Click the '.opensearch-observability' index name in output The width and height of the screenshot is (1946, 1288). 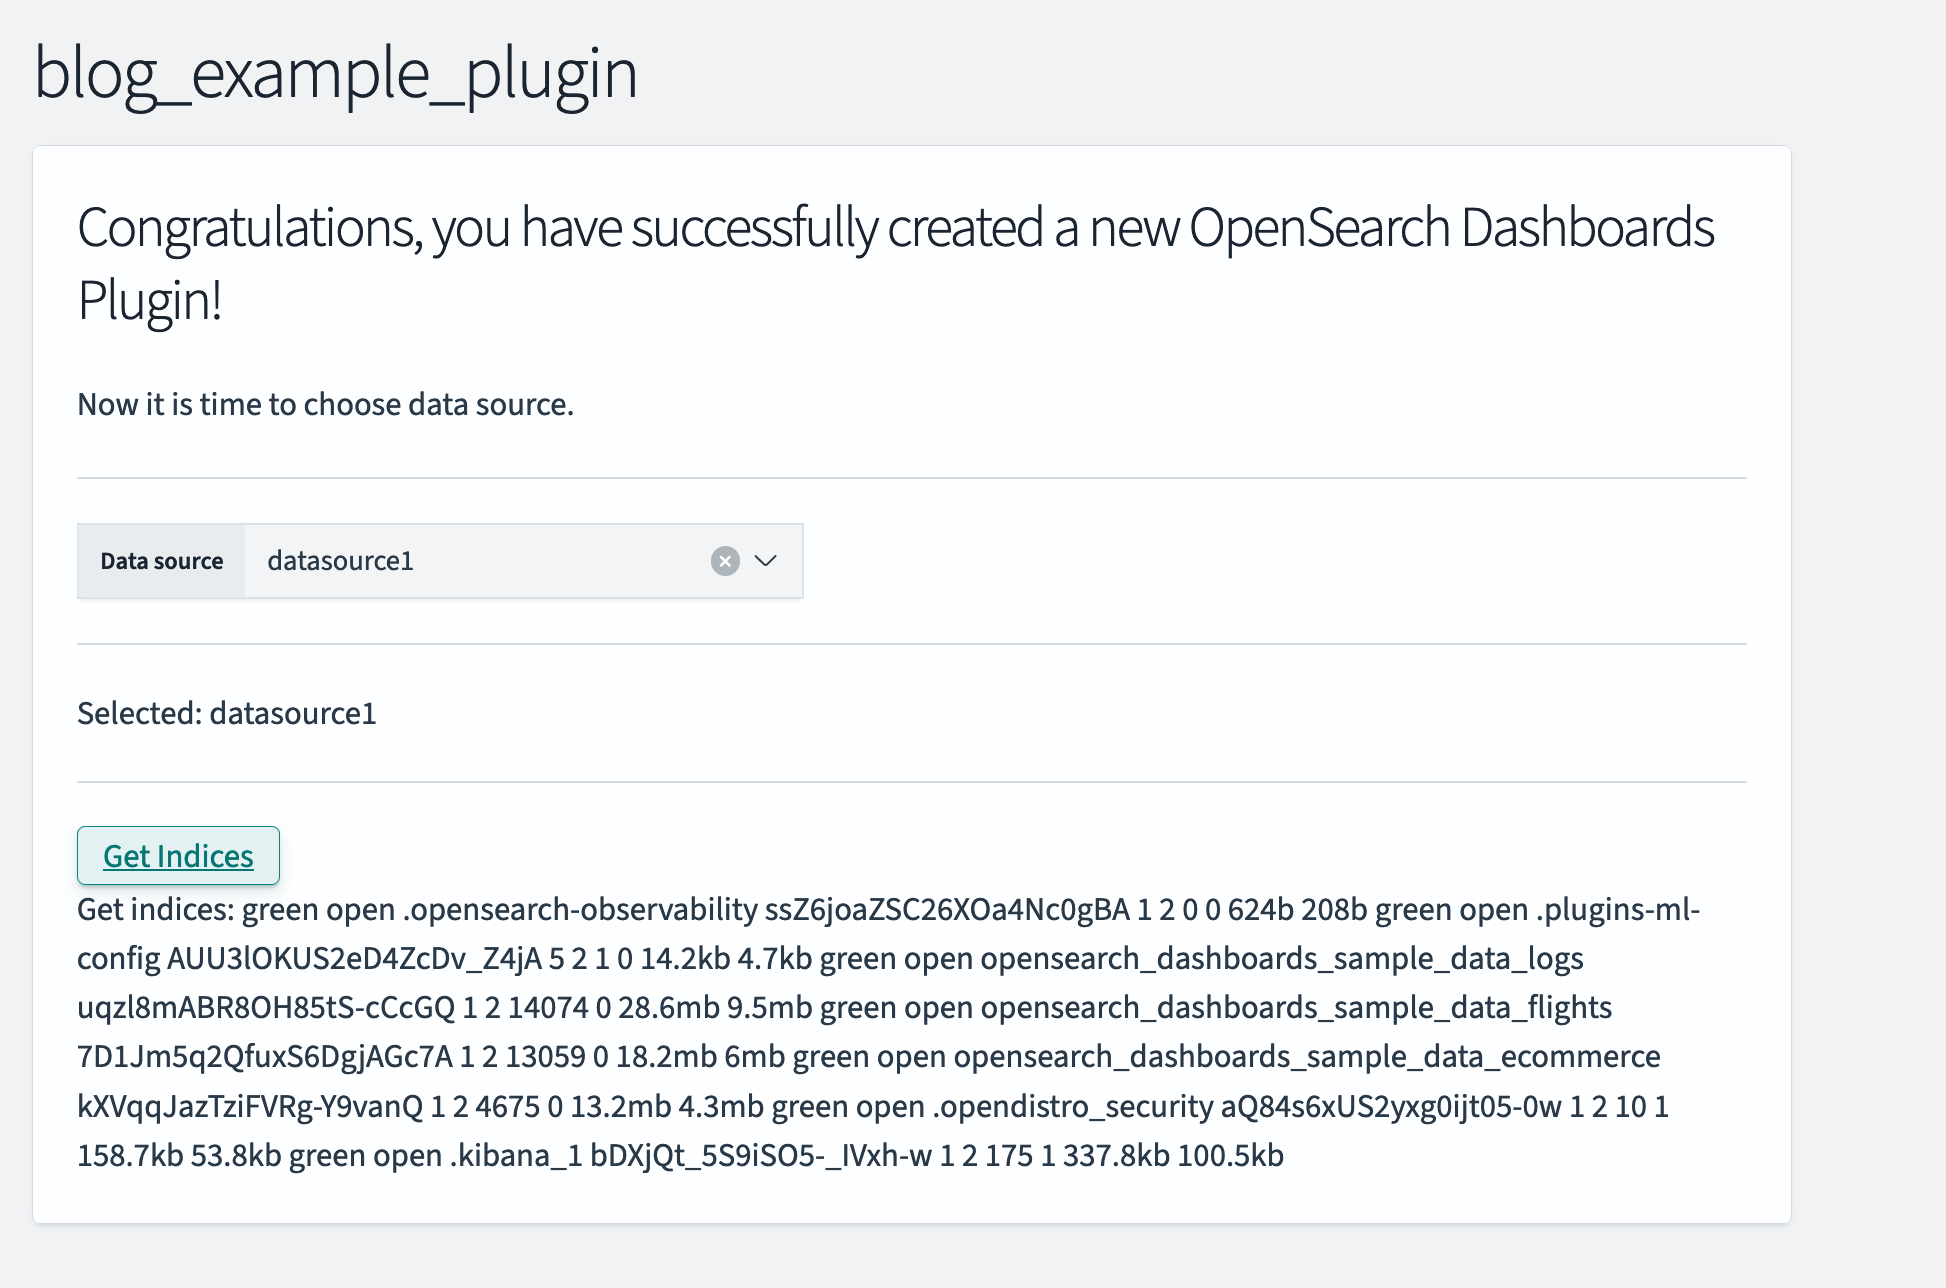pyautogui.click(x=580, y=909)
